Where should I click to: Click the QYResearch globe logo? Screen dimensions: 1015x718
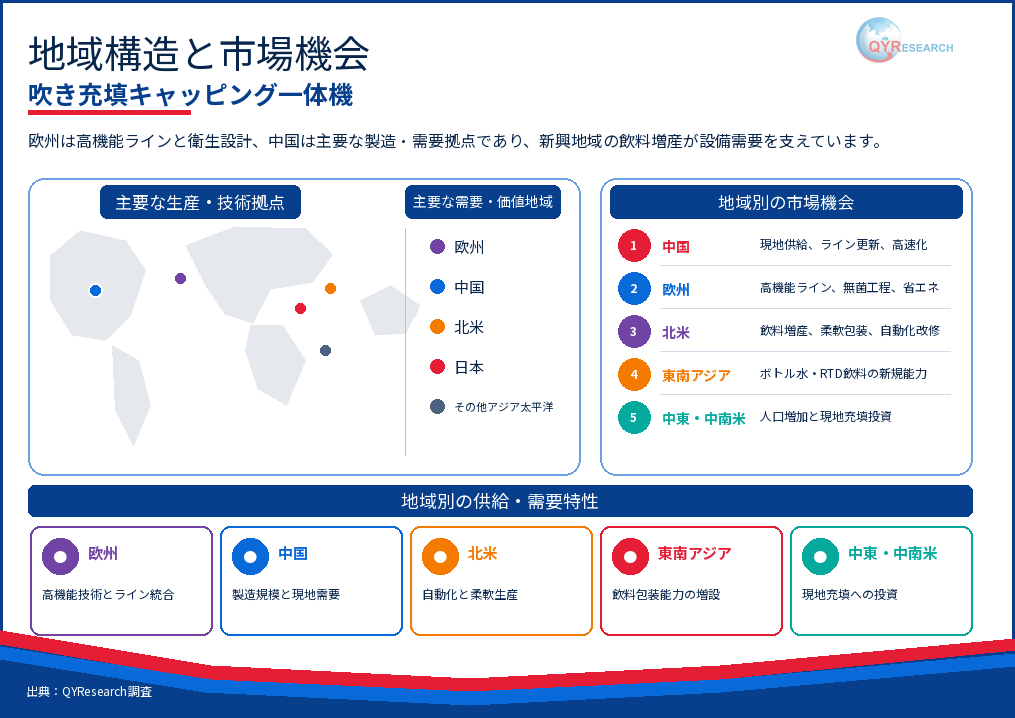coord(879,40)
